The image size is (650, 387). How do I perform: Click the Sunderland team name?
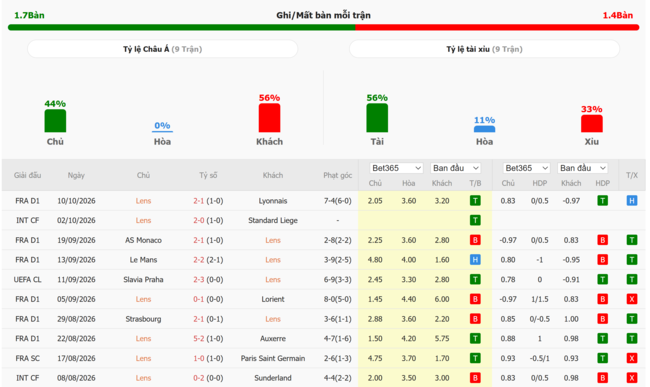click(x=273, y=378)
